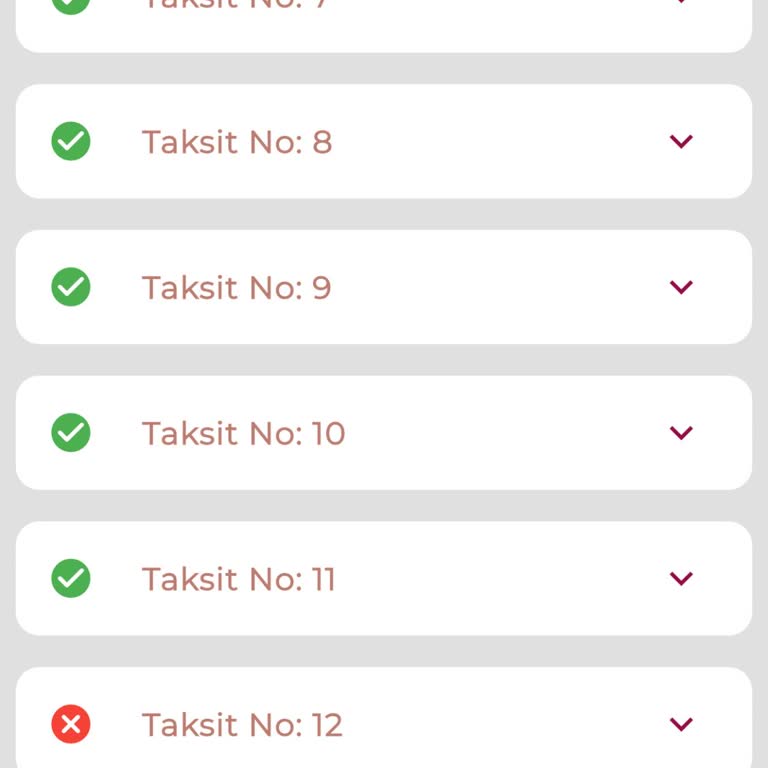Click the "Taksit No: 11" label text
Viewport: 768px width, 768px height.
pyautogui.click(x=239, y=579)
